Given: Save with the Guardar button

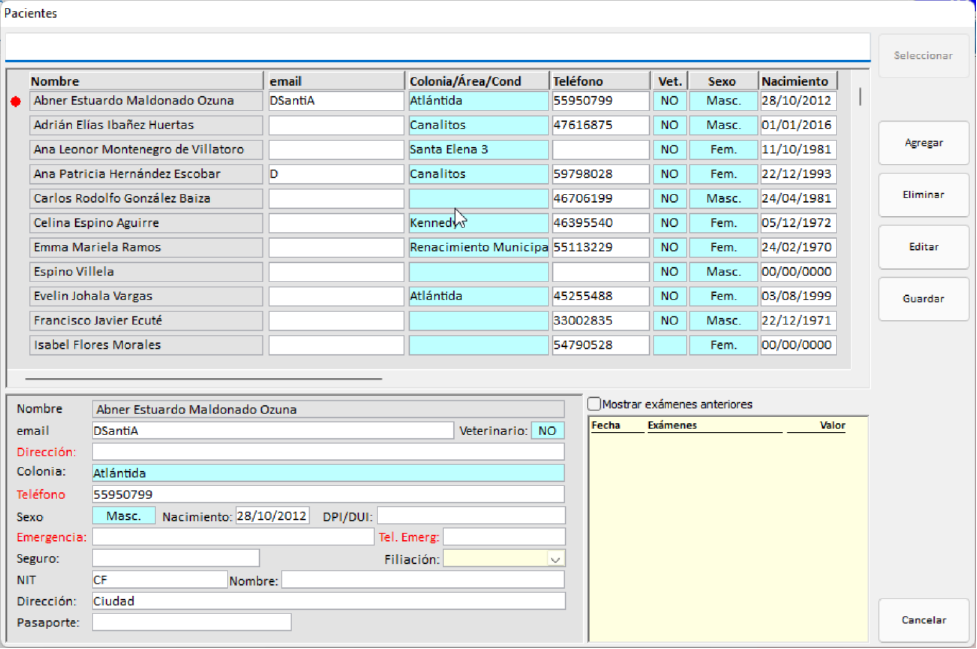Looking at the screenshot, I should click(x=923, y=299).
